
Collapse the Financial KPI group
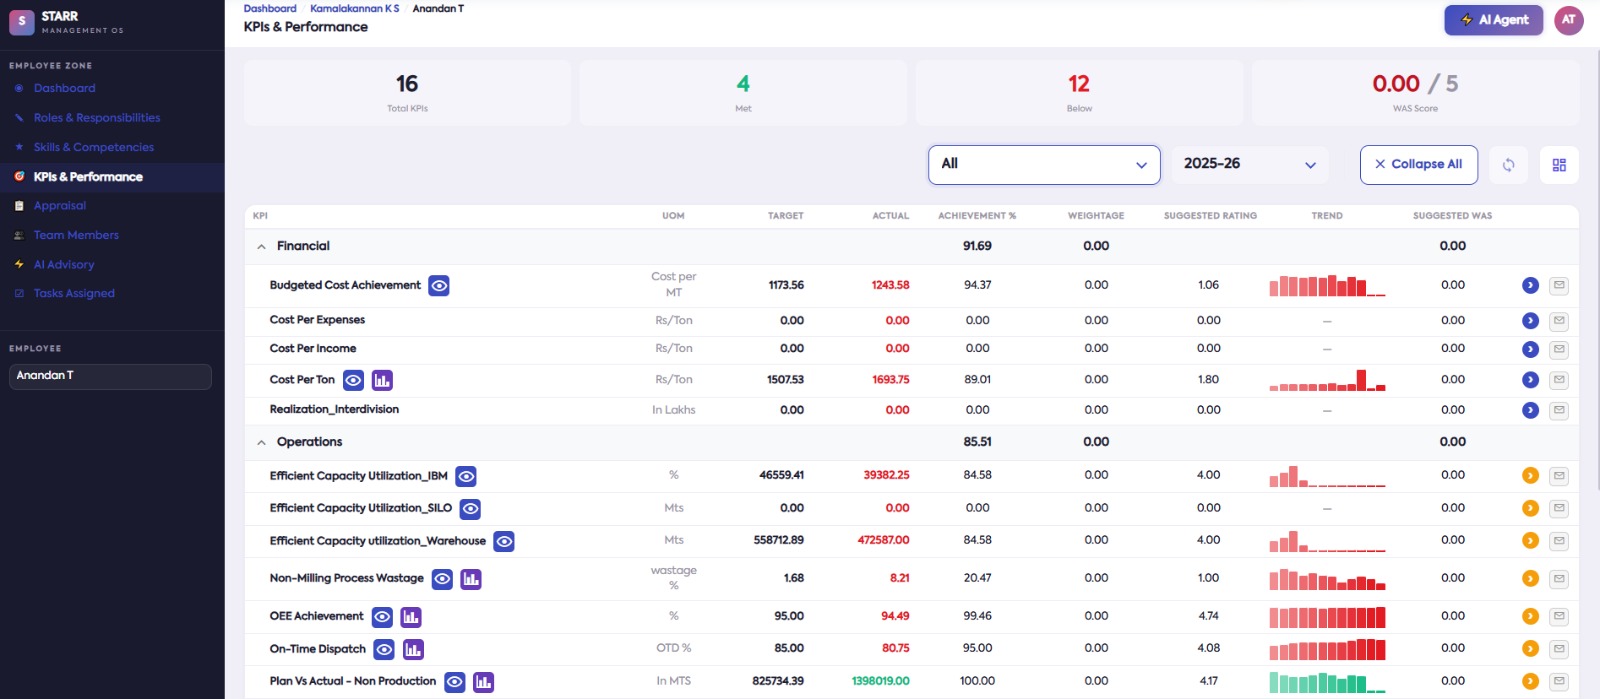click(x=261, y=247)
